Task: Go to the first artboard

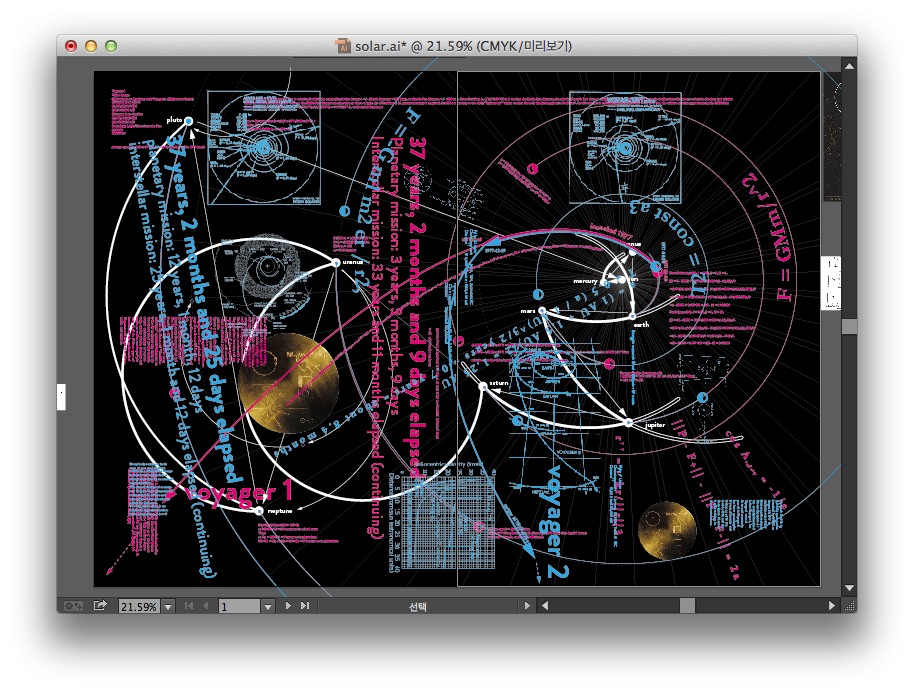Action: click(x=188, y=606)
